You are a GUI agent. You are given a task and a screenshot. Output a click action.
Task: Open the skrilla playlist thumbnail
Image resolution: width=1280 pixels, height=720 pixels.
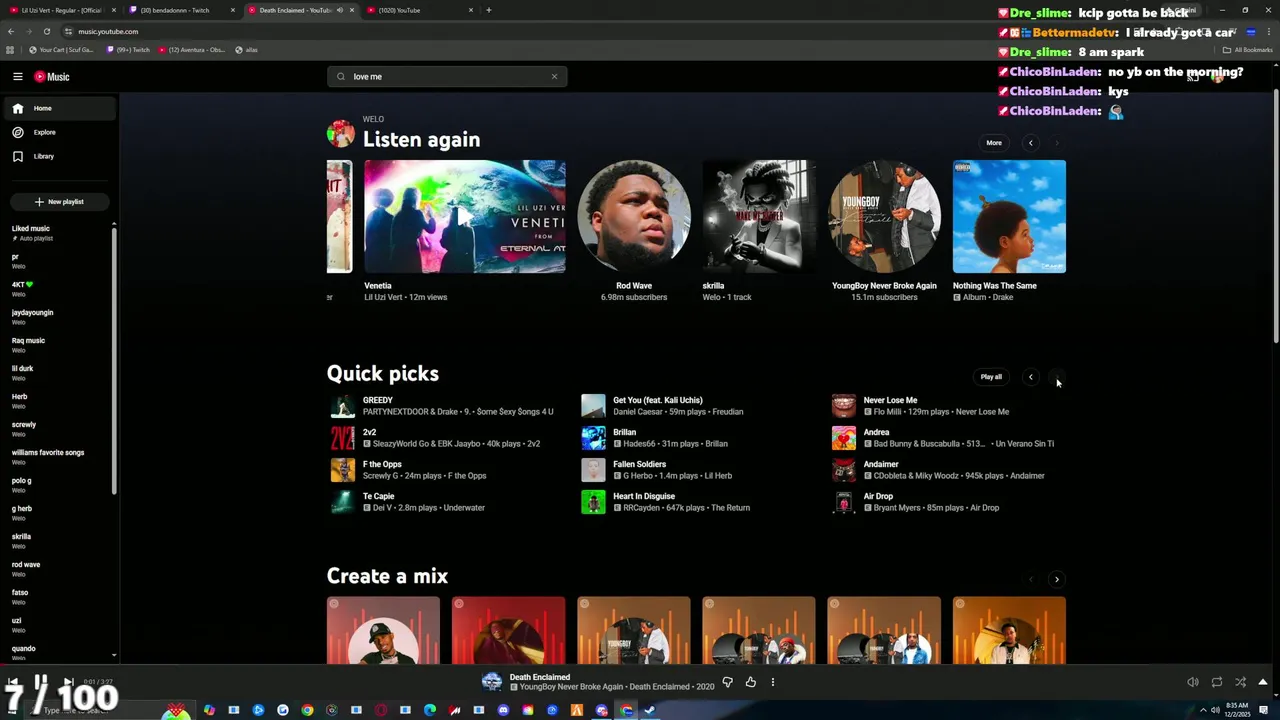759,216
